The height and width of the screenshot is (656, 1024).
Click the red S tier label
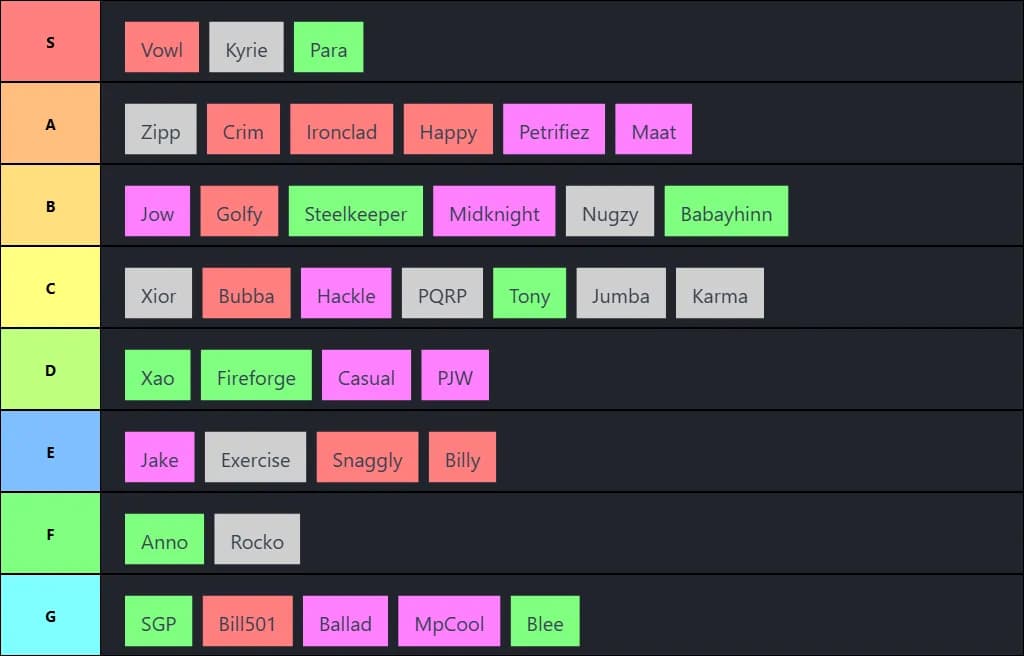click(50, 42)
